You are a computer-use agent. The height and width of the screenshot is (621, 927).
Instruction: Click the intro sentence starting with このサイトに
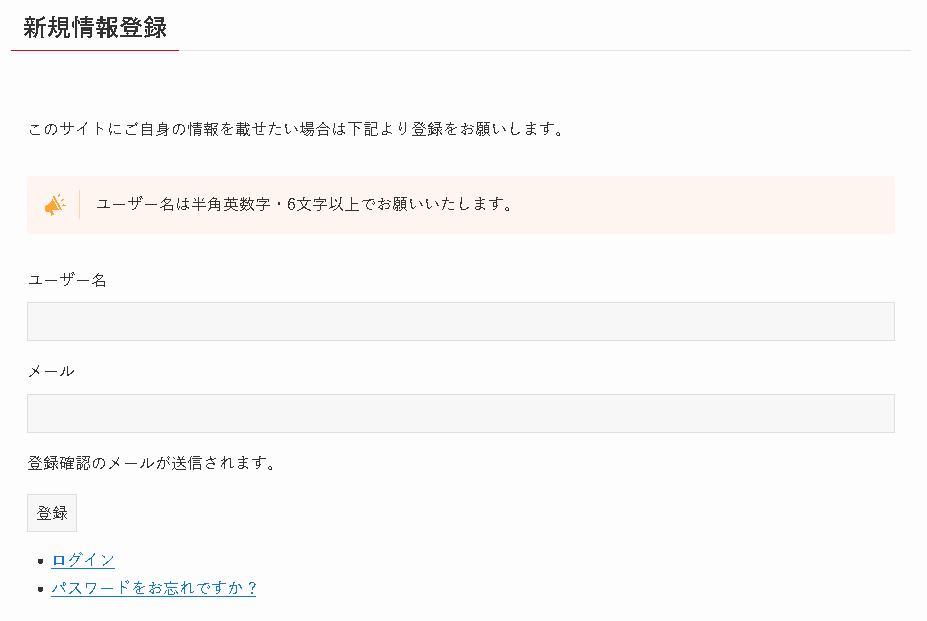(x=296, y=129)
